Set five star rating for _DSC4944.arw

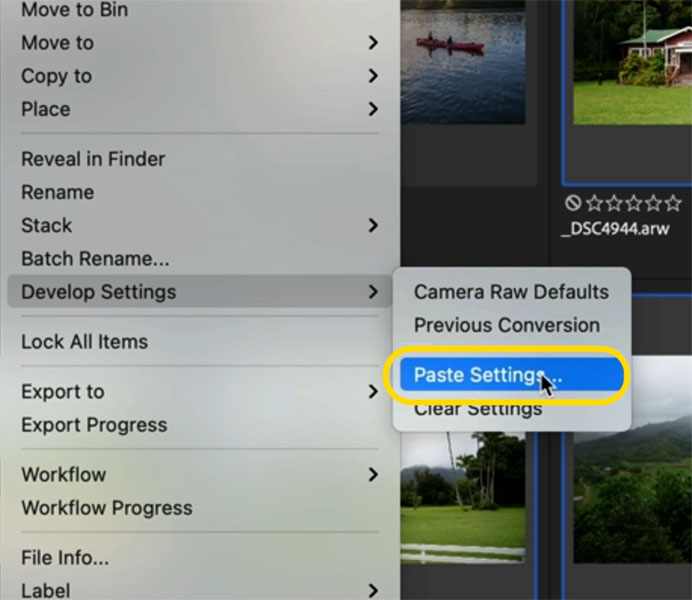click(x=673, y=203)
